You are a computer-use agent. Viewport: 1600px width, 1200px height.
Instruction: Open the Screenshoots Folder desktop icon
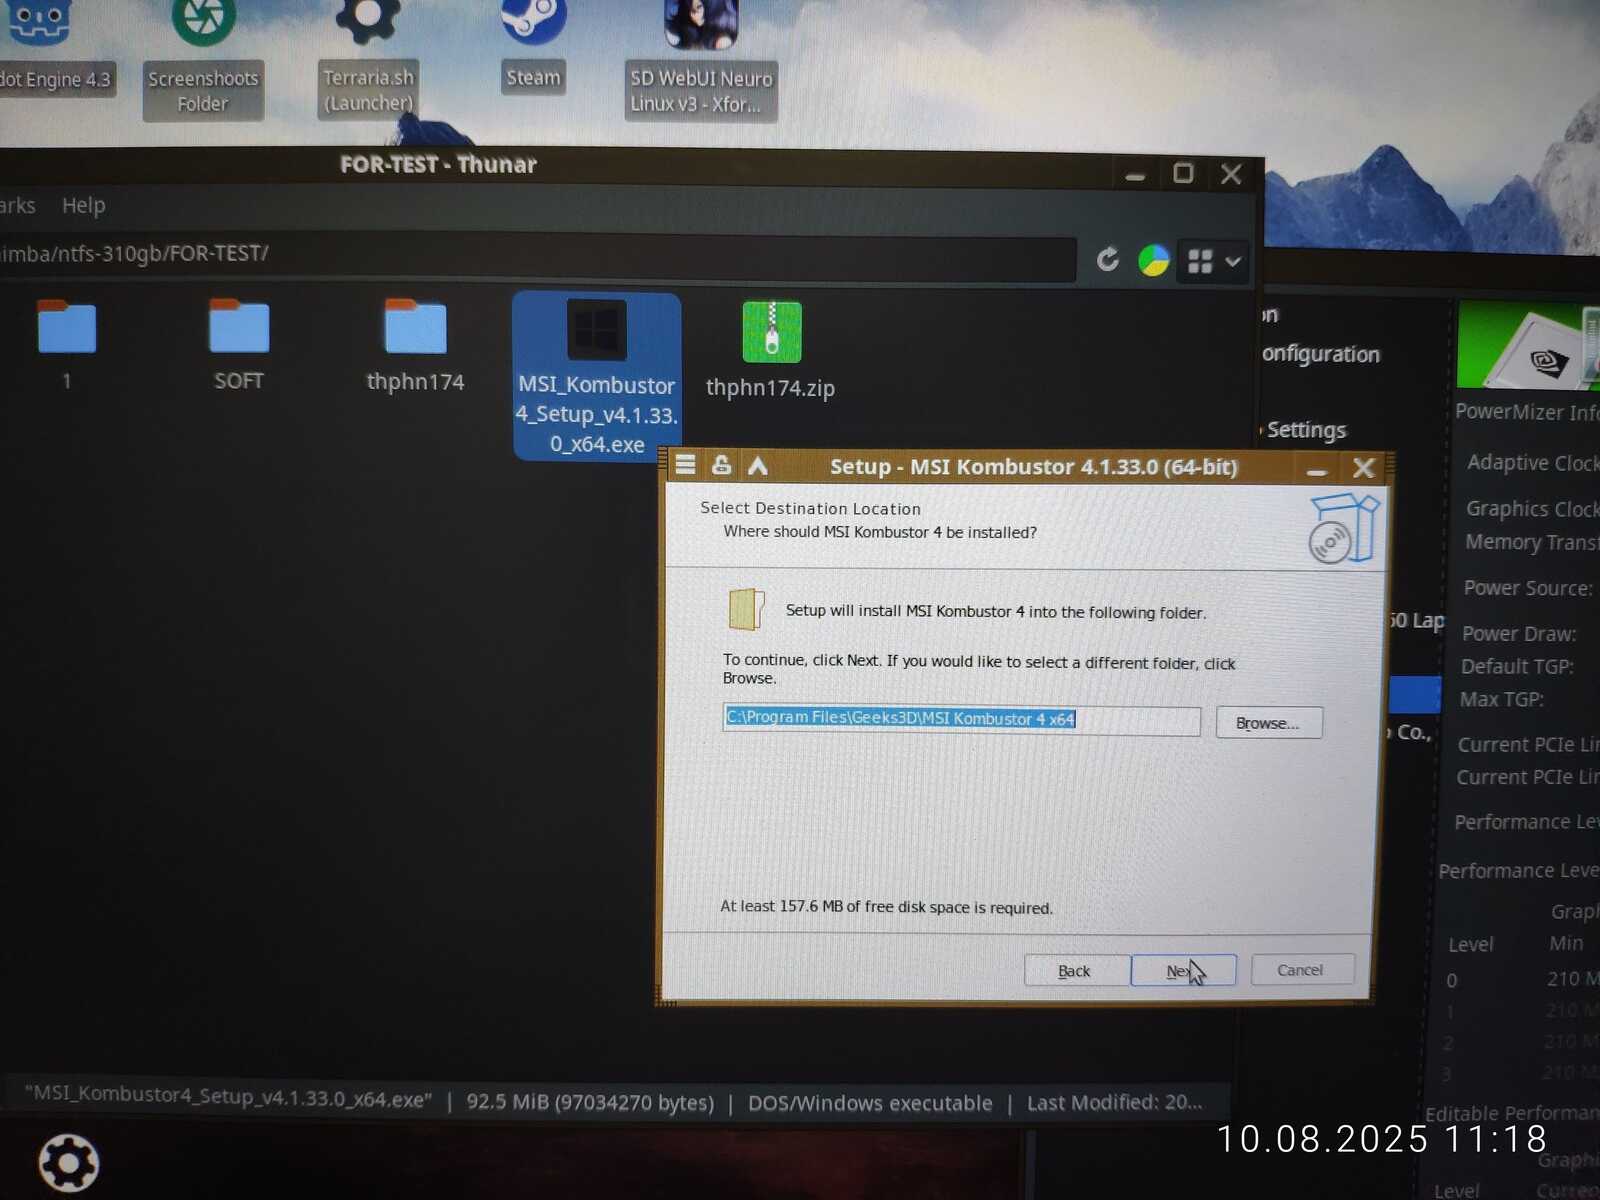[203, 58]
